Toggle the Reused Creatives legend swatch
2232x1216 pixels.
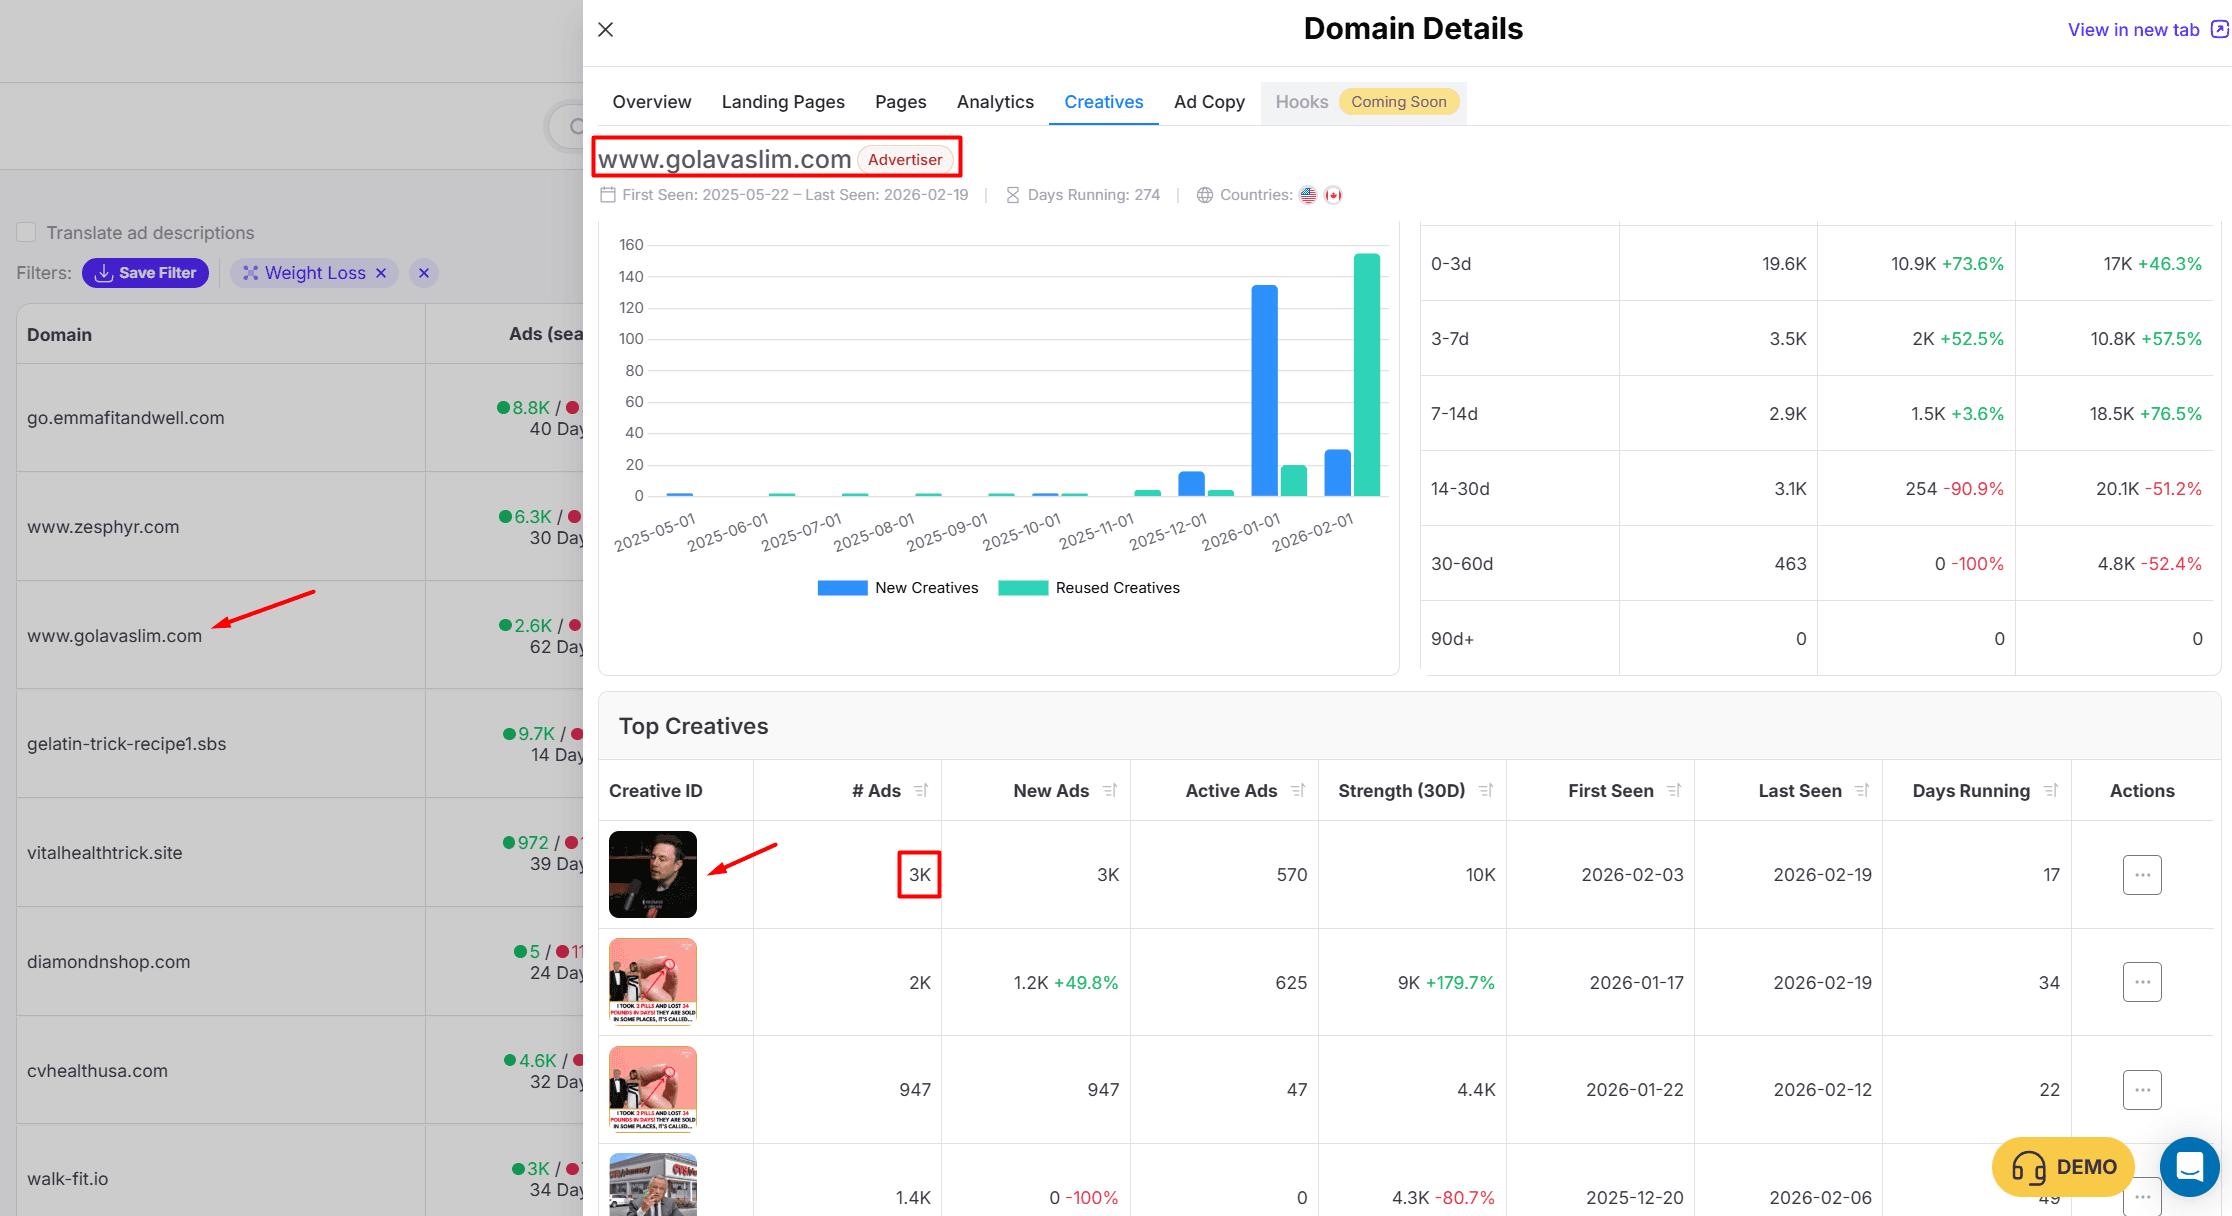(x=1023, y=588)
